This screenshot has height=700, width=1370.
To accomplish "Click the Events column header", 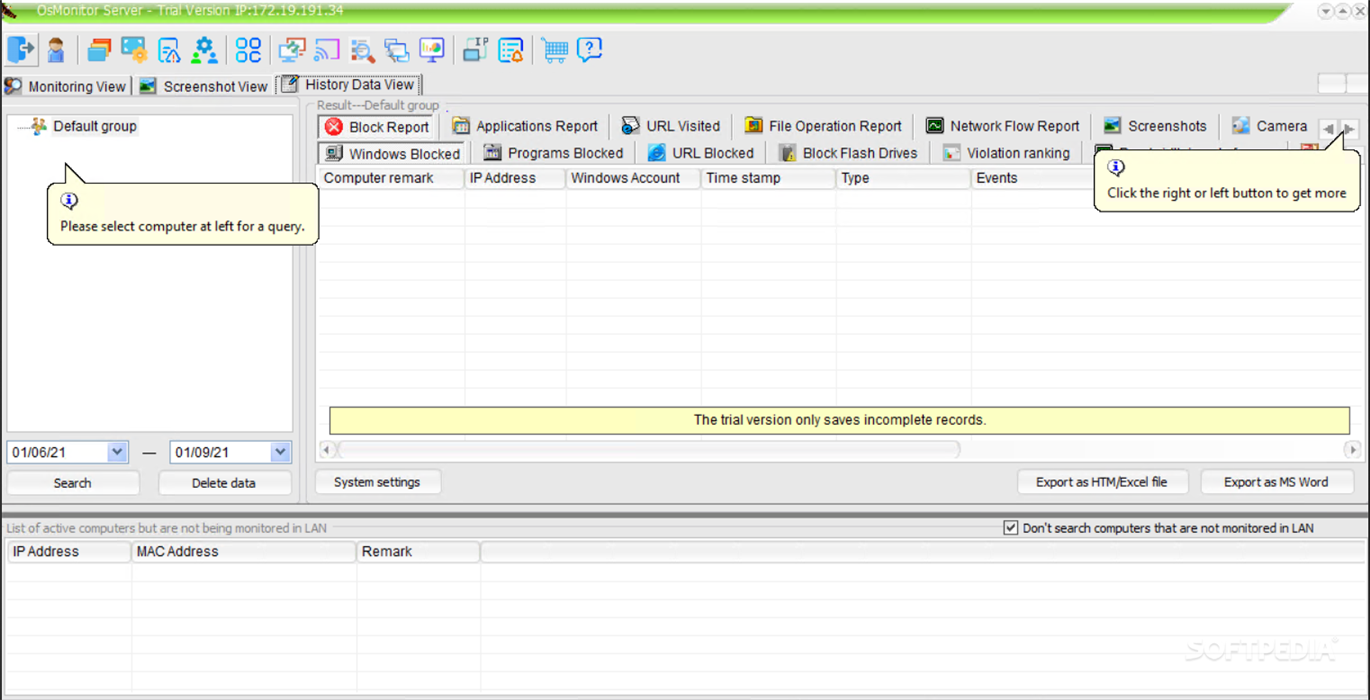I will 1033,178.
